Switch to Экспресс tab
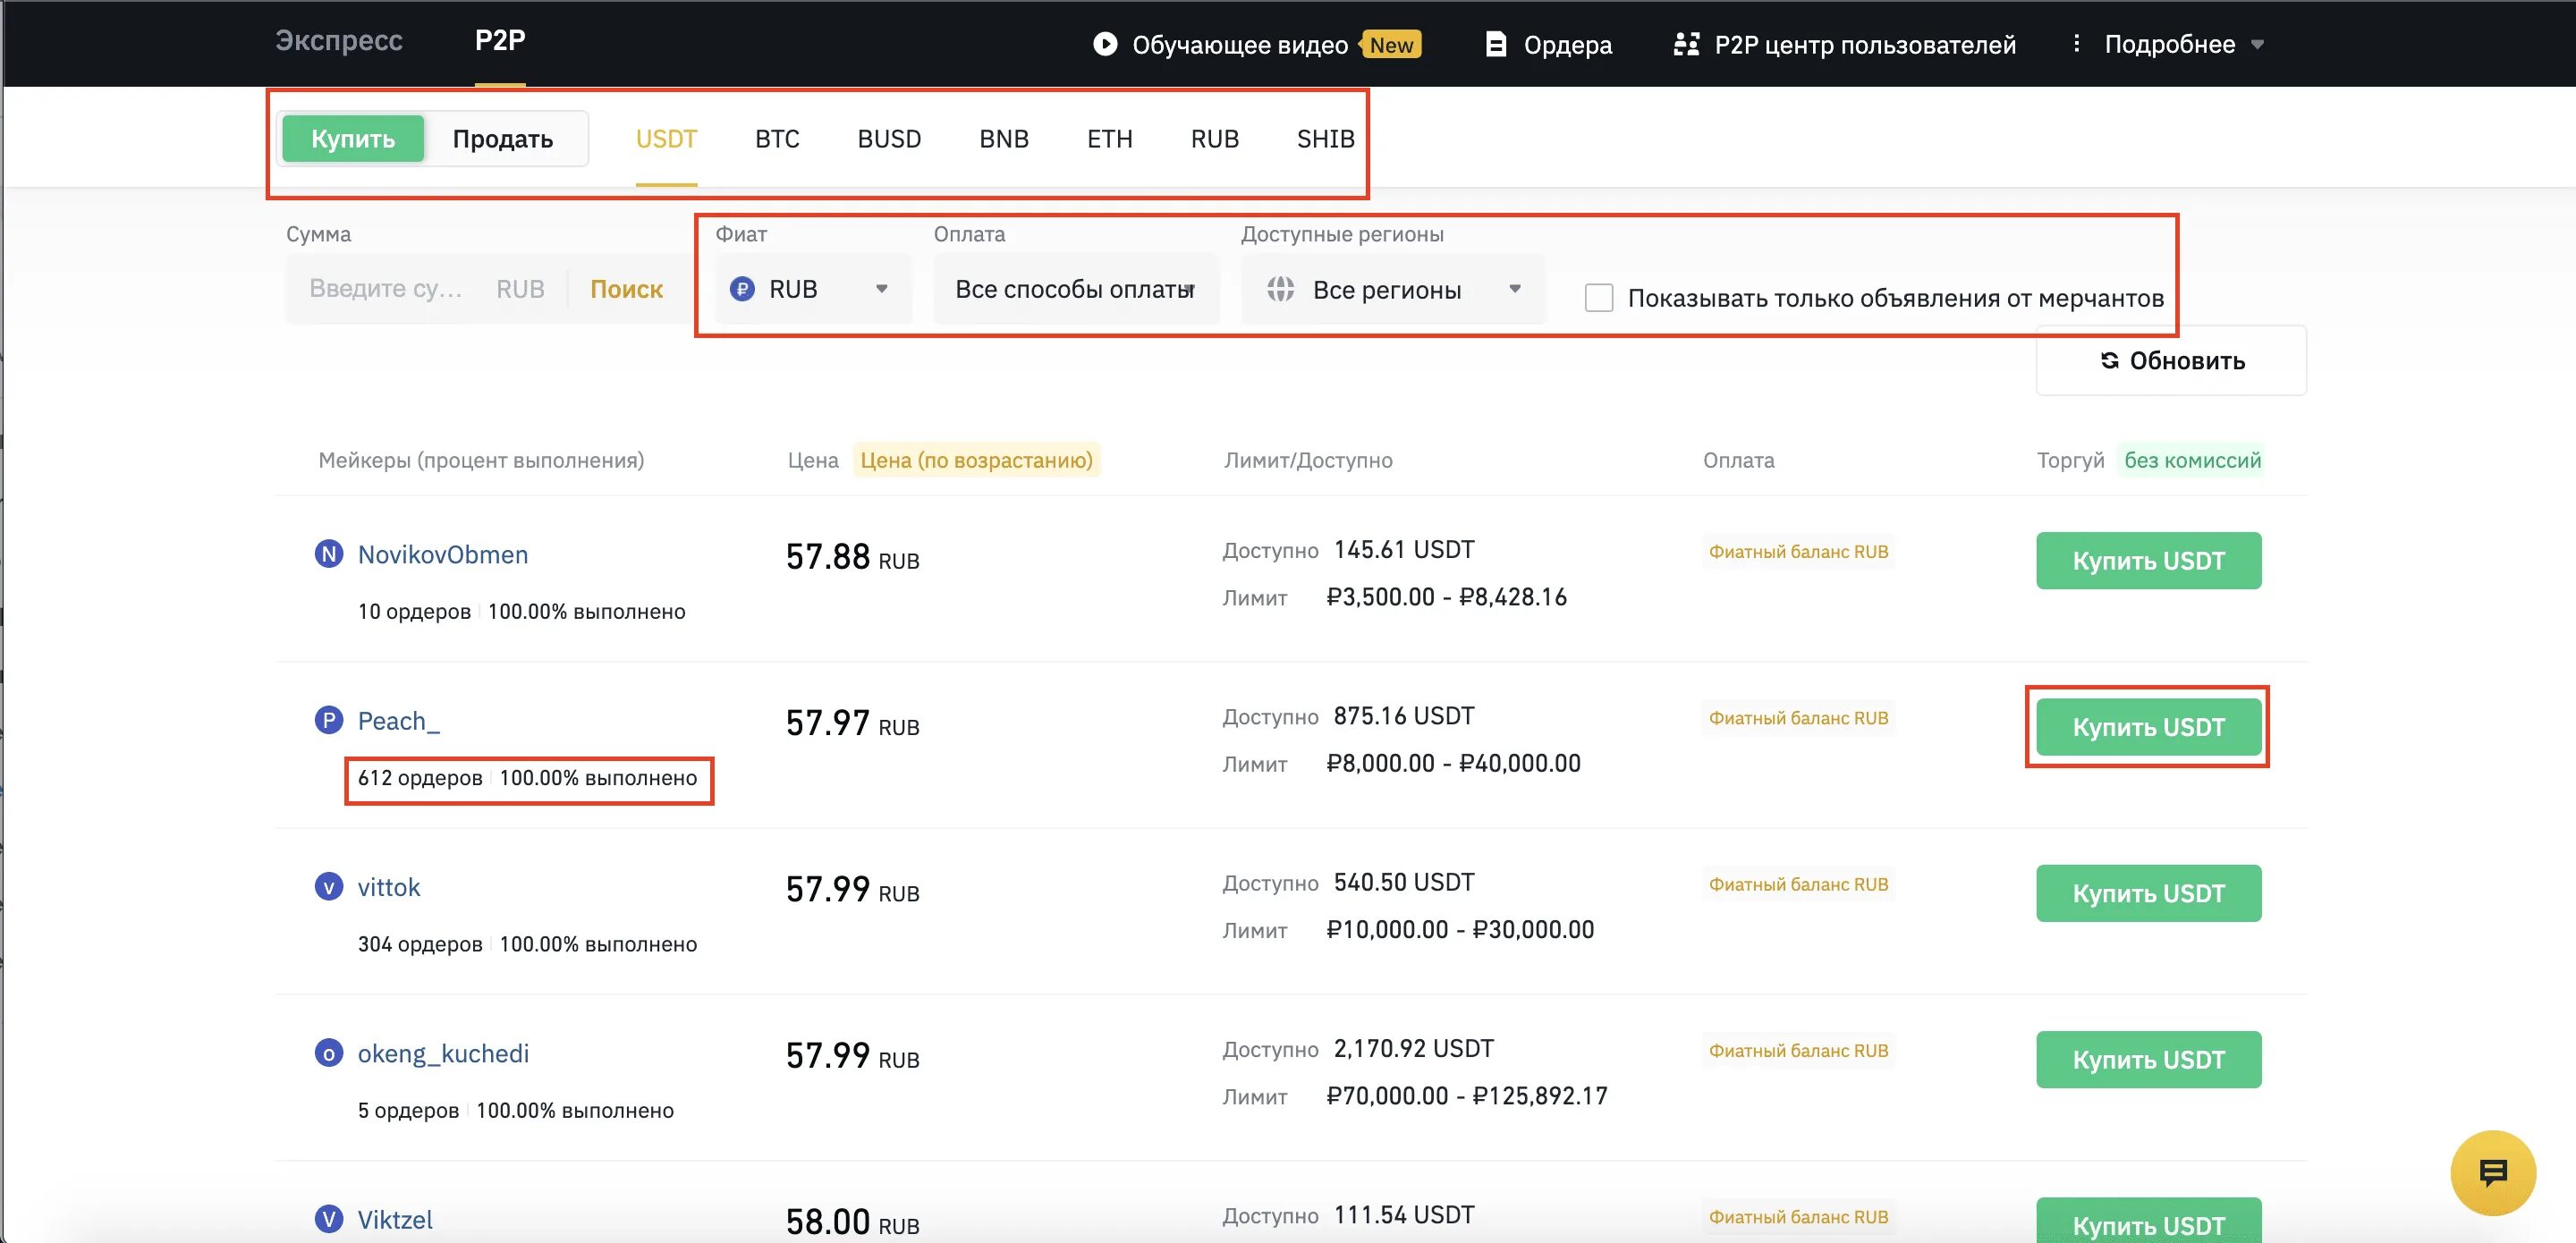Image resolution: width=2576 pixels, height=1243 pixels. (x=339, y=40)
